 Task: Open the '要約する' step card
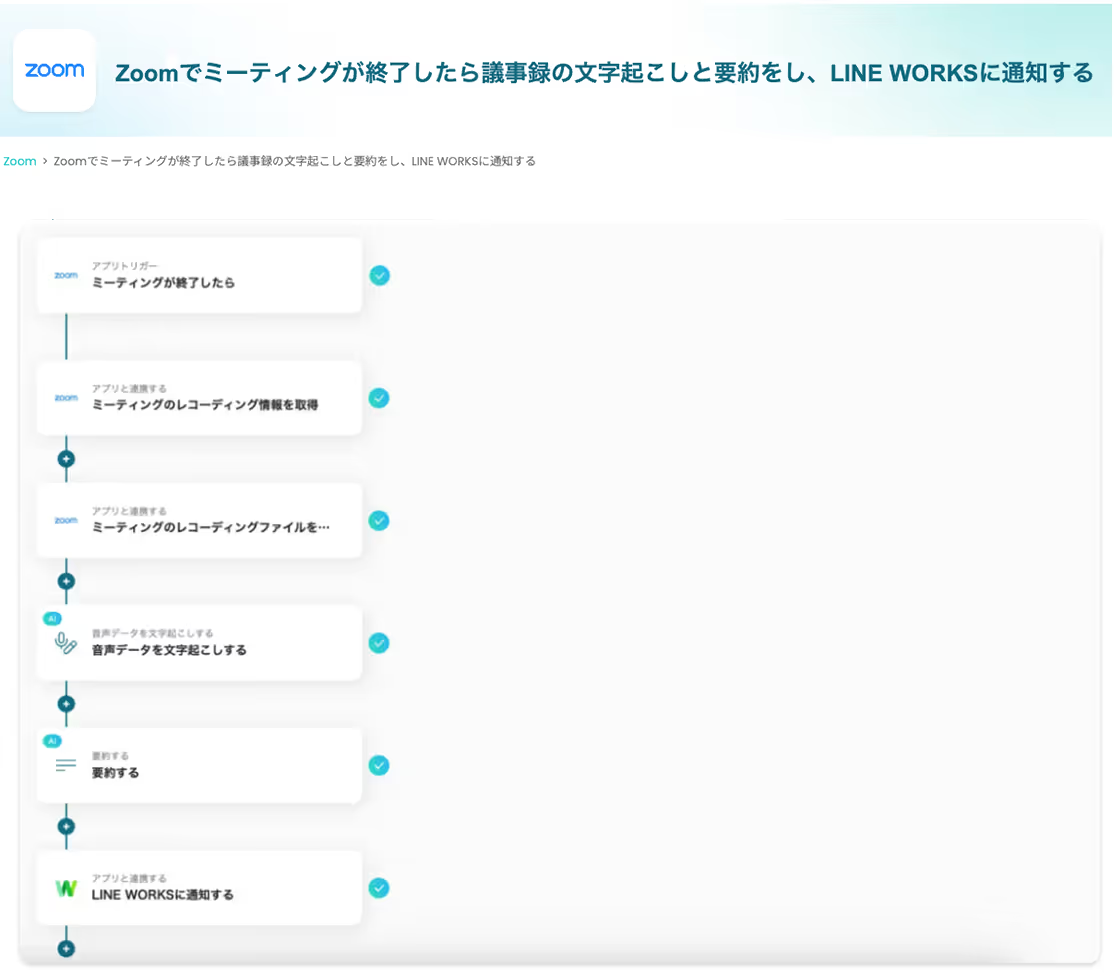tap(199, 766)
